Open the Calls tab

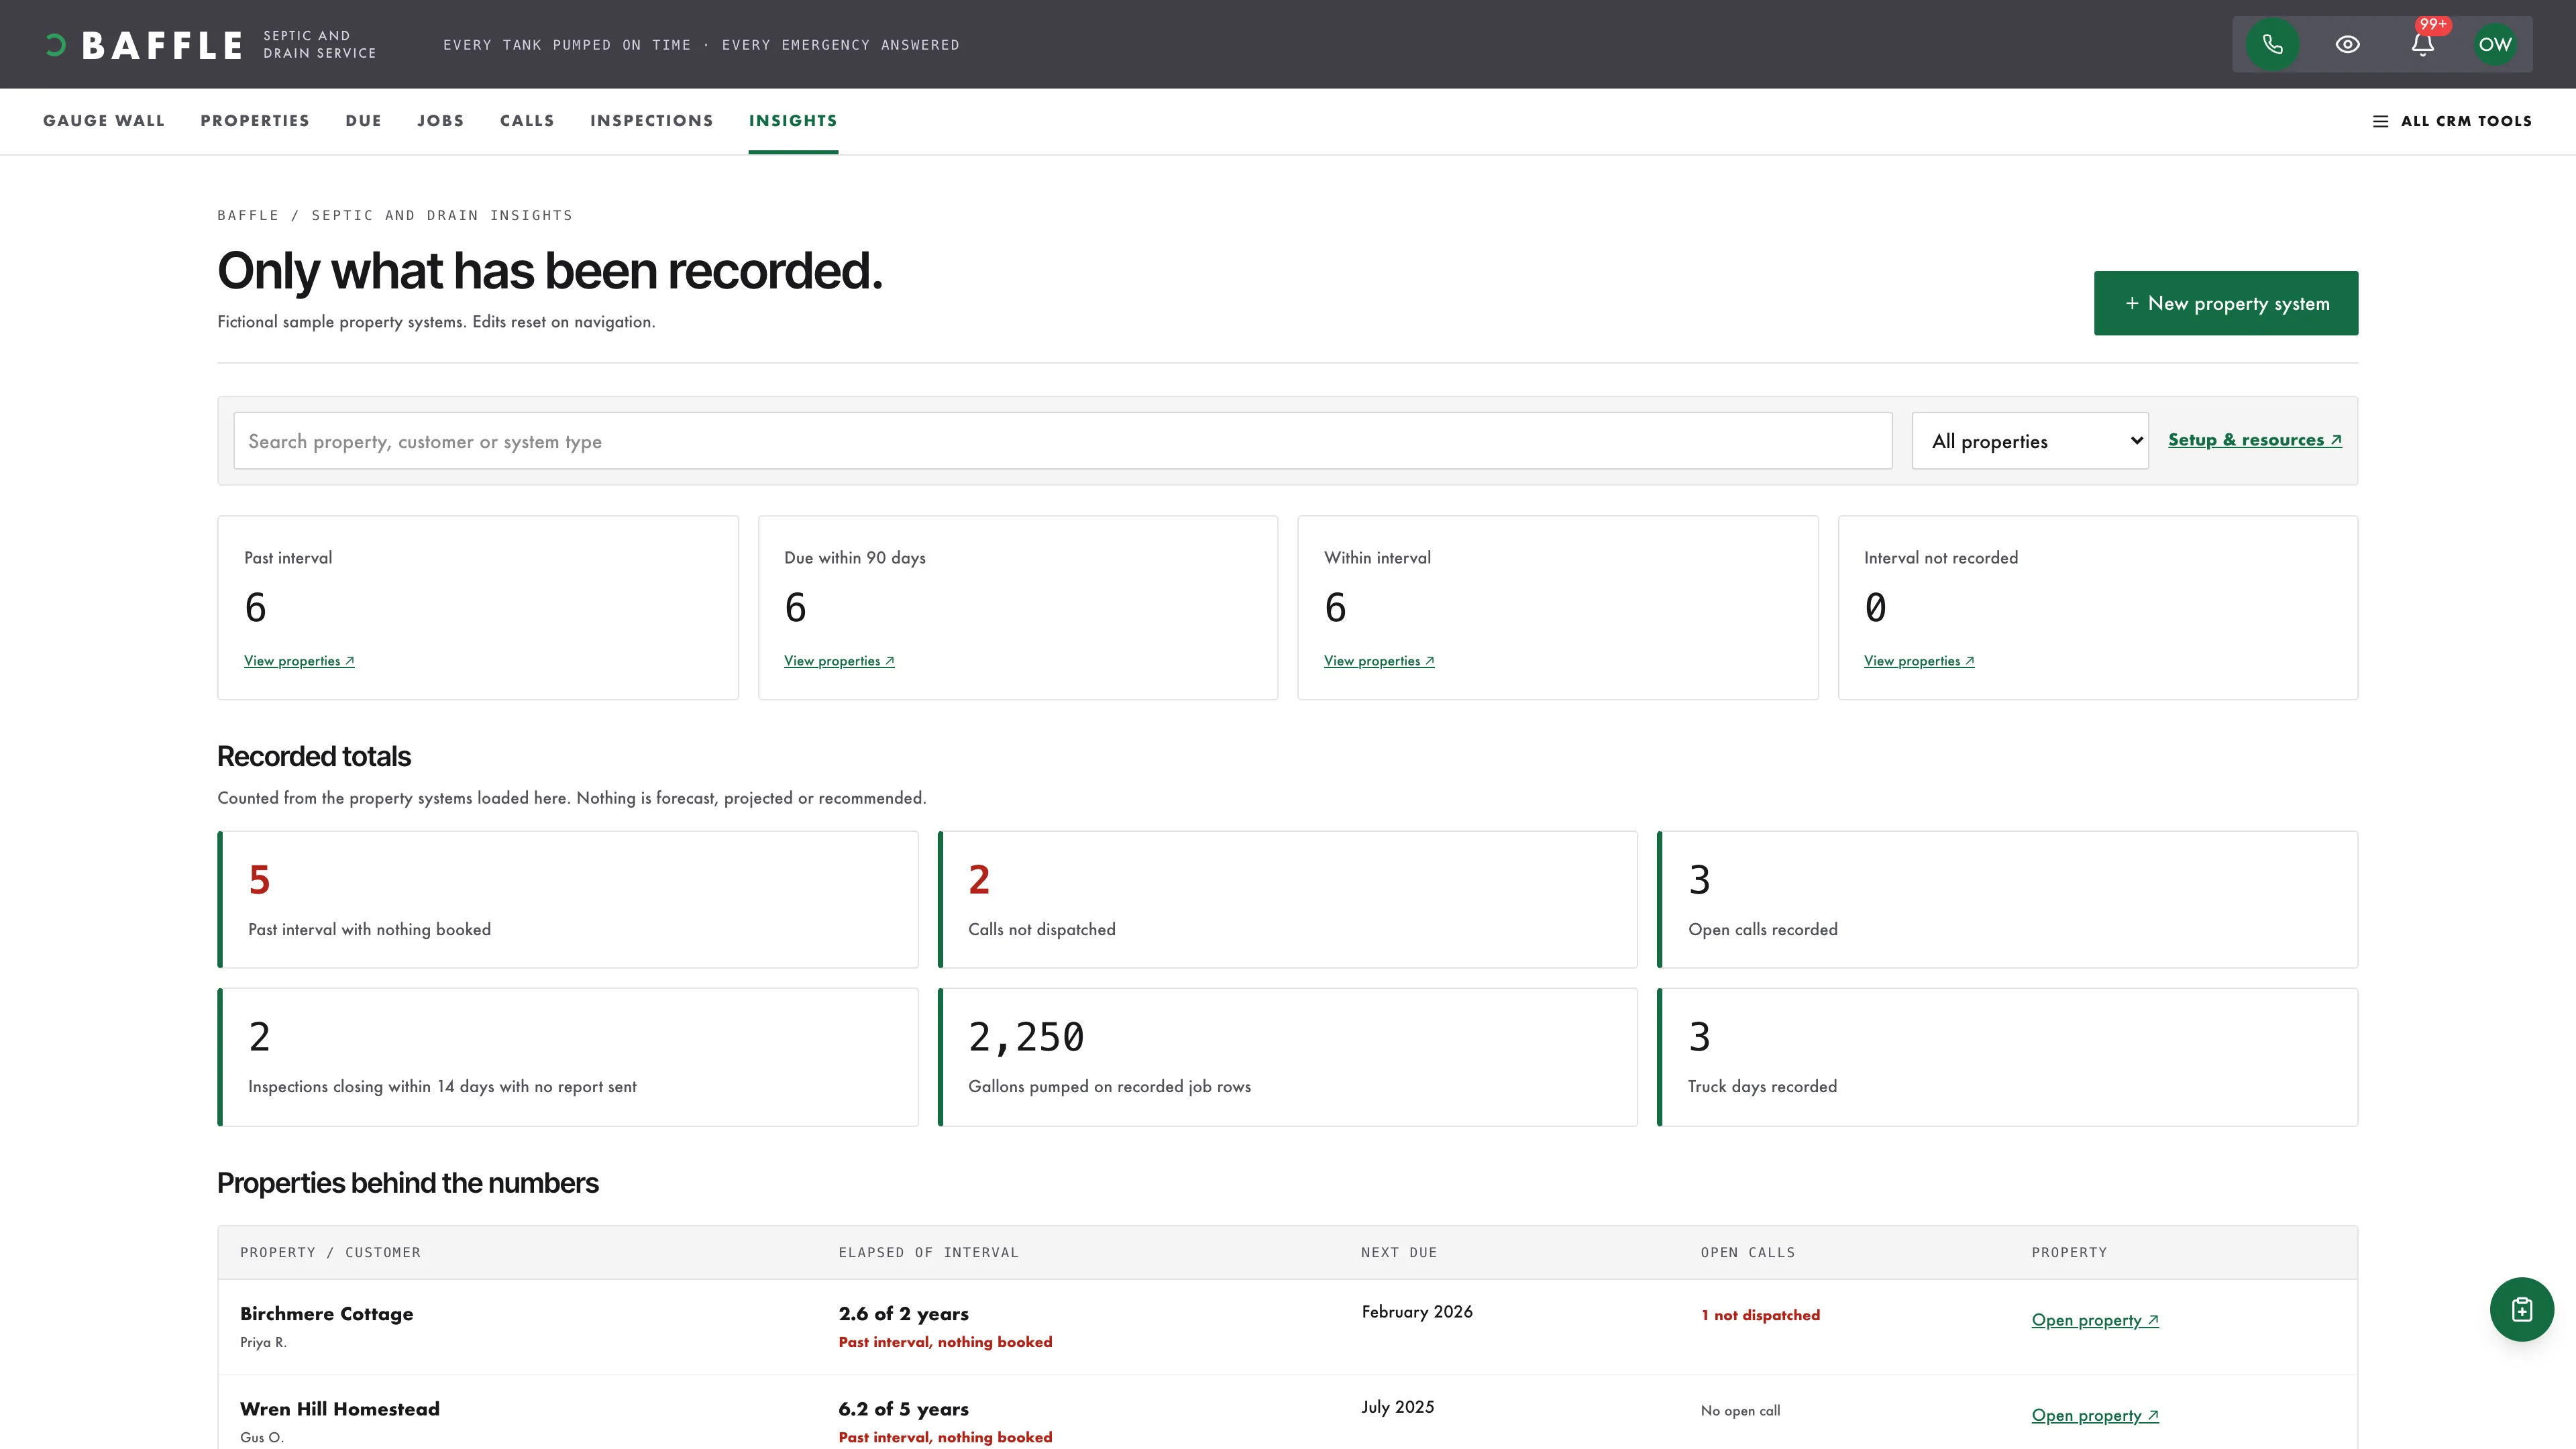pos(527,121)
